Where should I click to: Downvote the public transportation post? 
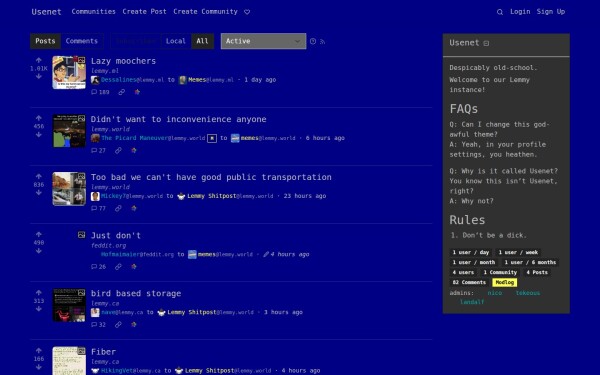click(39, 193)
